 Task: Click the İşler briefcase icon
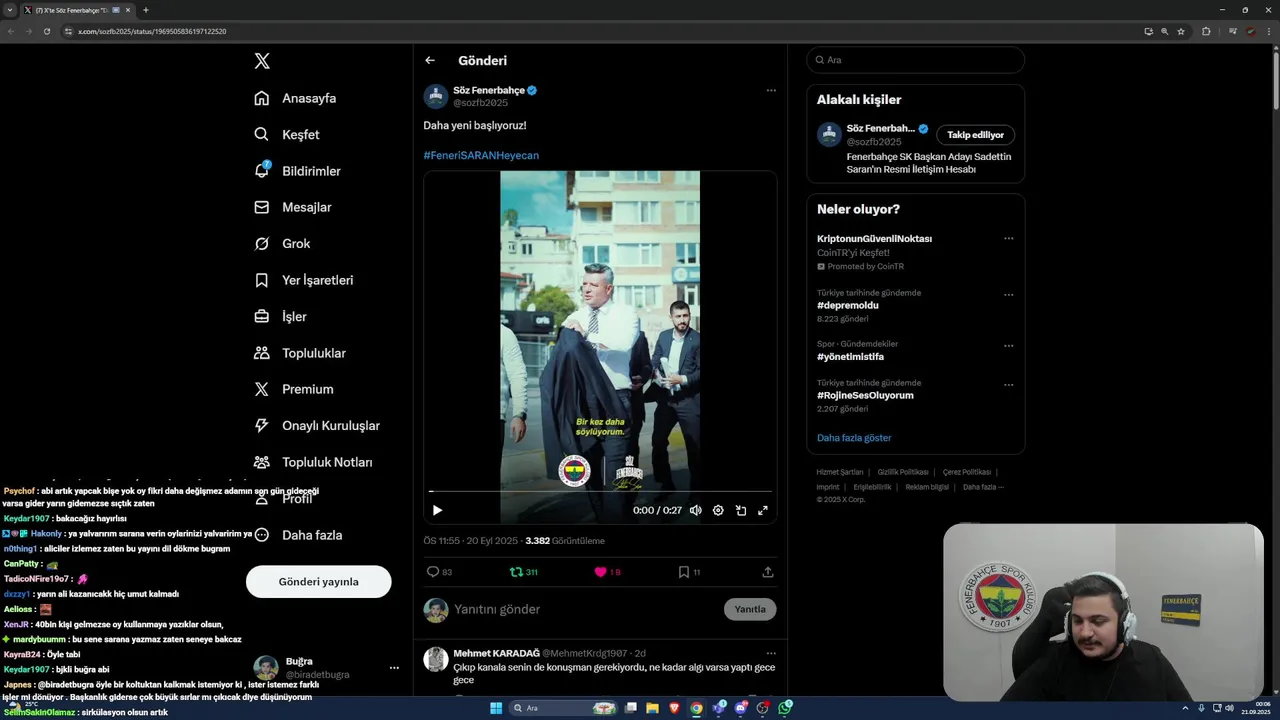262,317
